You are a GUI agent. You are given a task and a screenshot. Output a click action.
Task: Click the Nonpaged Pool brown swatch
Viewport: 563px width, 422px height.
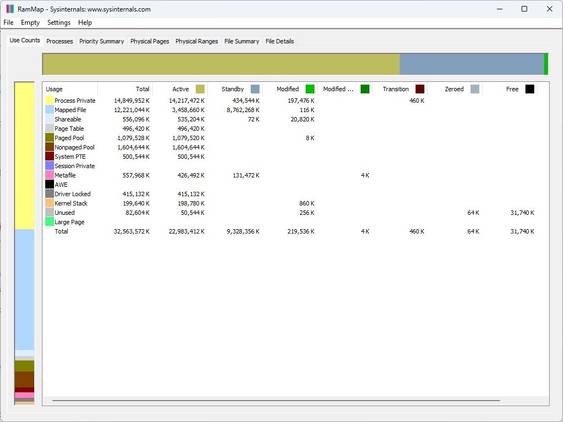pos(50,147)
